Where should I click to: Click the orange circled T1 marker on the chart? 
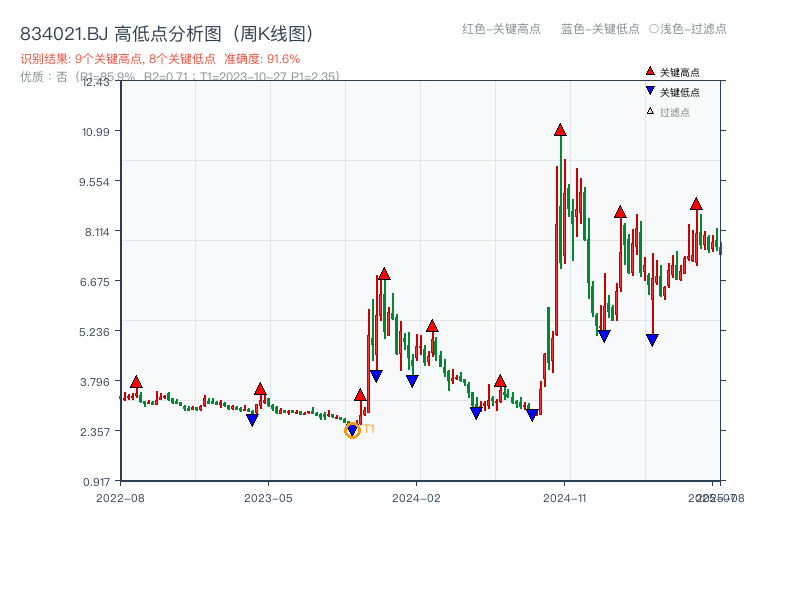pos(352,430)
